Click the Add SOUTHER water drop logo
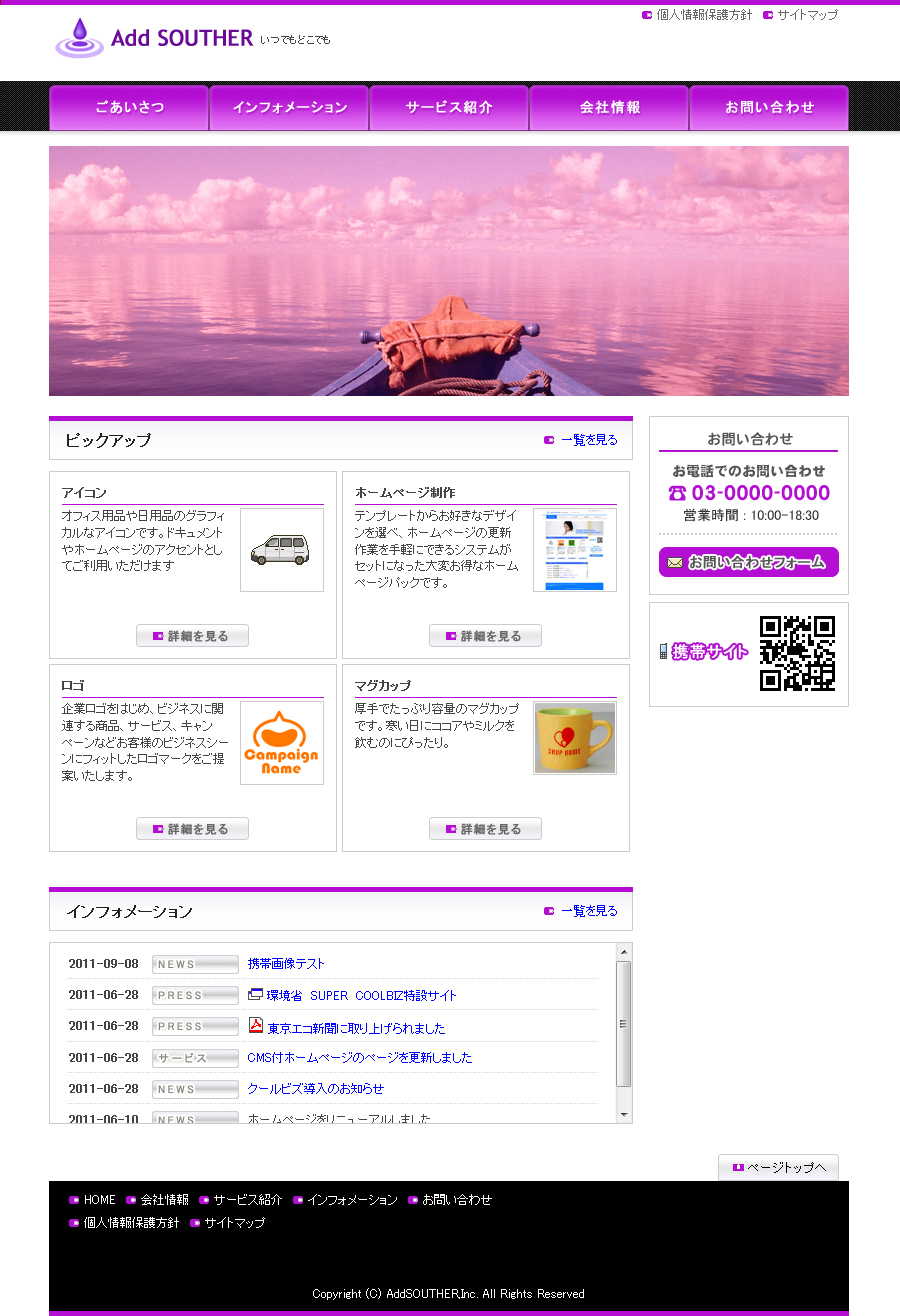This screenshot has height=1316, width=900. [x=79, y=38]
